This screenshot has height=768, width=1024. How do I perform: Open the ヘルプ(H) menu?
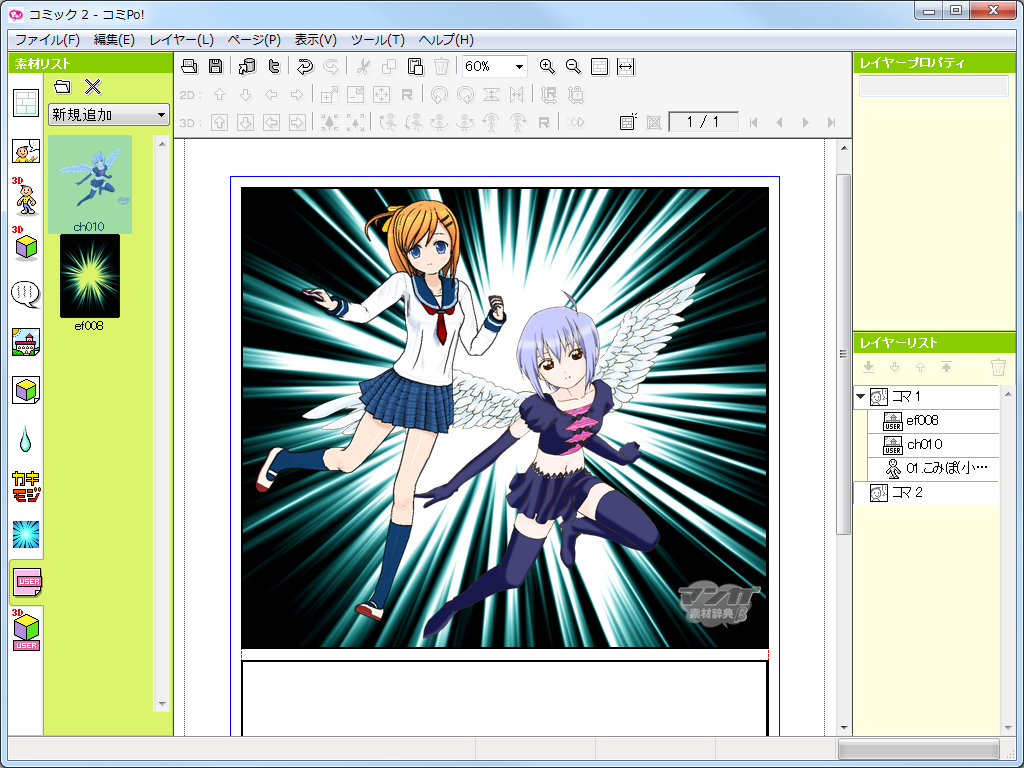[x=446, y=40]
